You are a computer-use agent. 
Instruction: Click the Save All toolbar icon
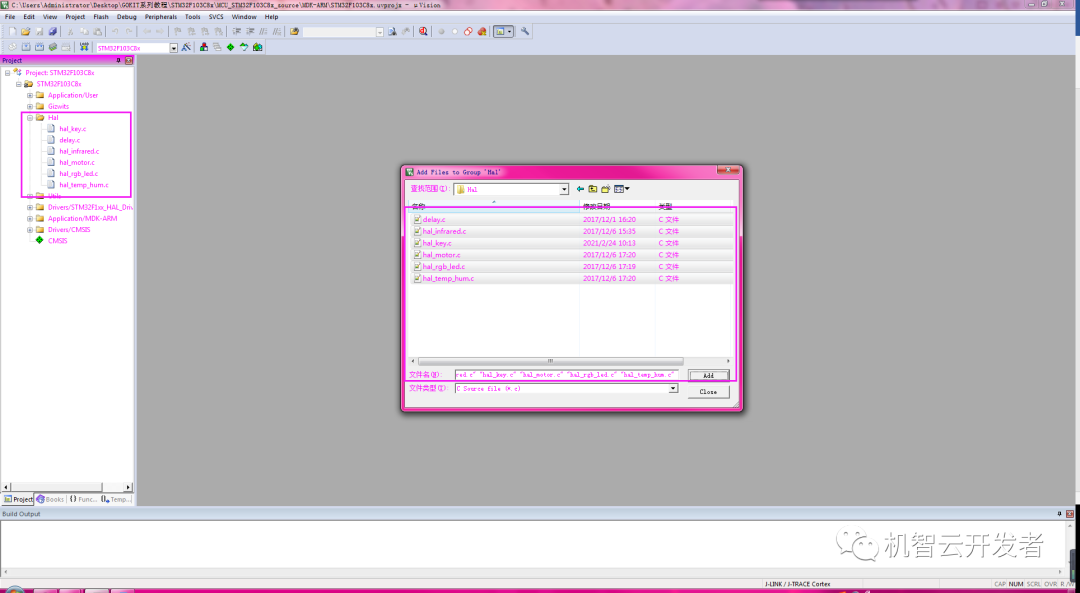point(52,31)
